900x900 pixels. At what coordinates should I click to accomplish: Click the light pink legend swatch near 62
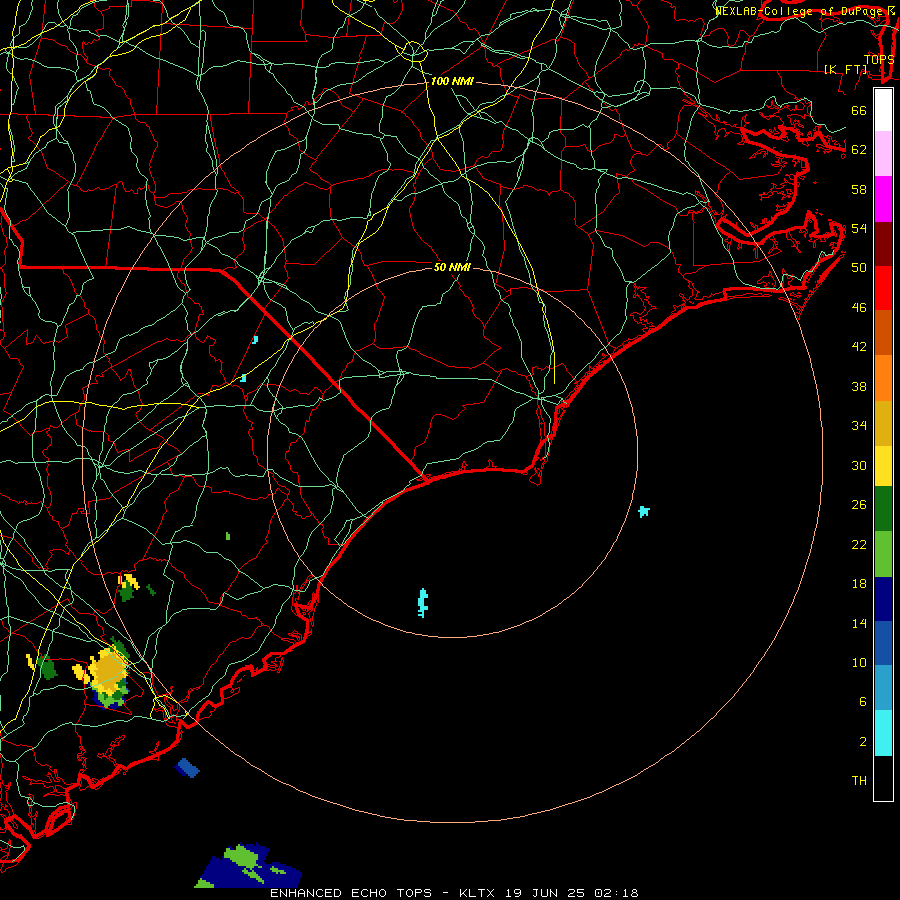pyautogui.click(x=883, y=153)
